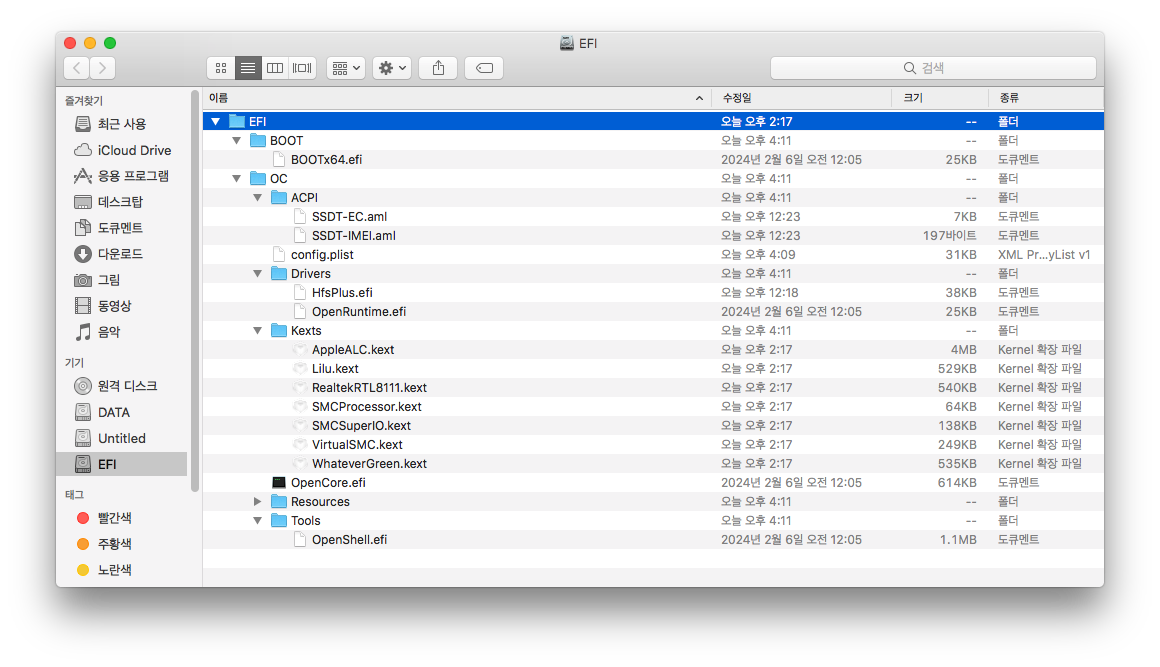Select the Resources folder icon
The width and height of the screenshot is (1160, 667).
click(x=279, y=501)
